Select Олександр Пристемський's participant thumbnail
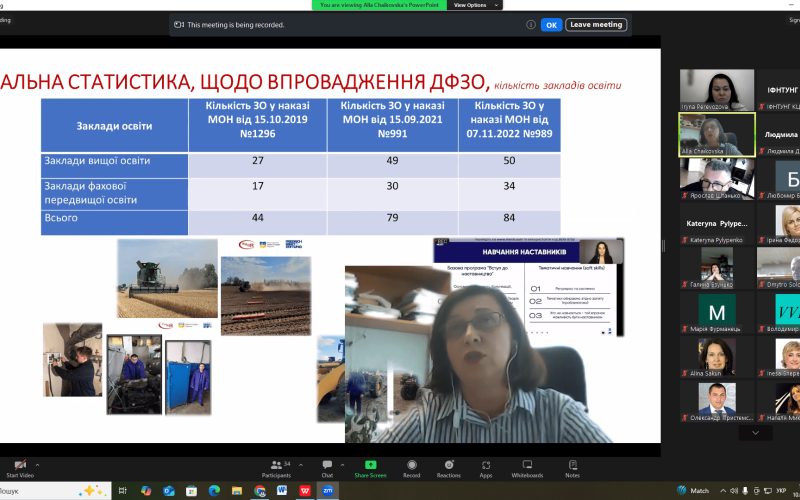The image size is (800, 500). click(717, 402)
